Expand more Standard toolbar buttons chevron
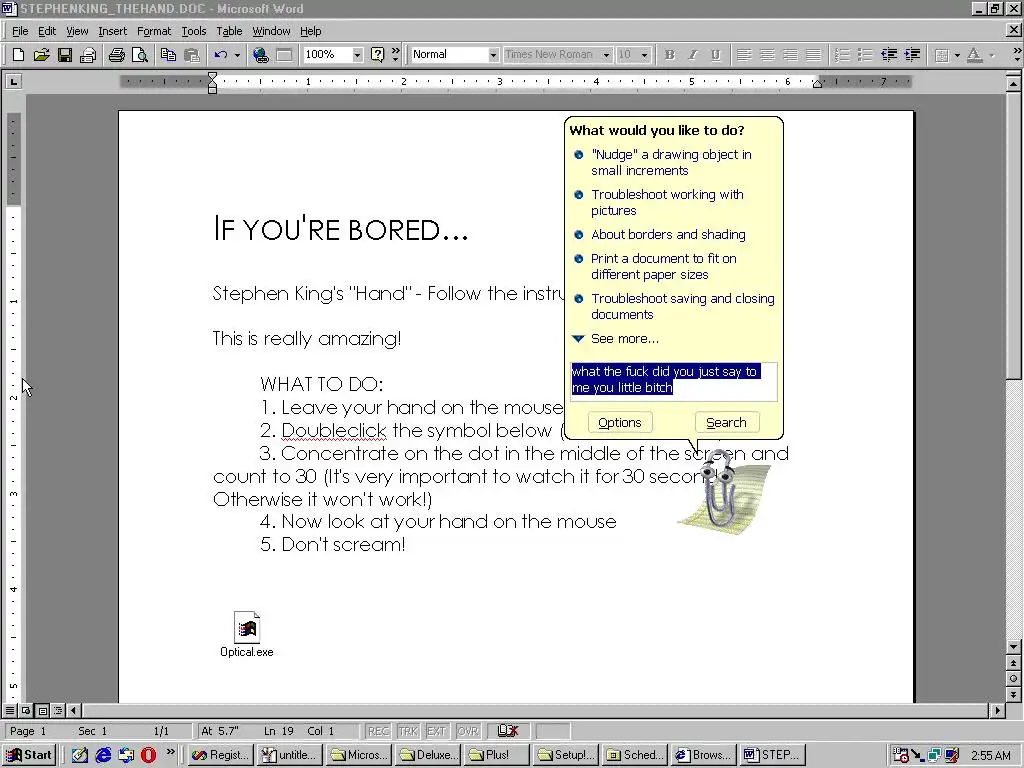This screenshot has height=768, width=1024. (x=396, y=55)
